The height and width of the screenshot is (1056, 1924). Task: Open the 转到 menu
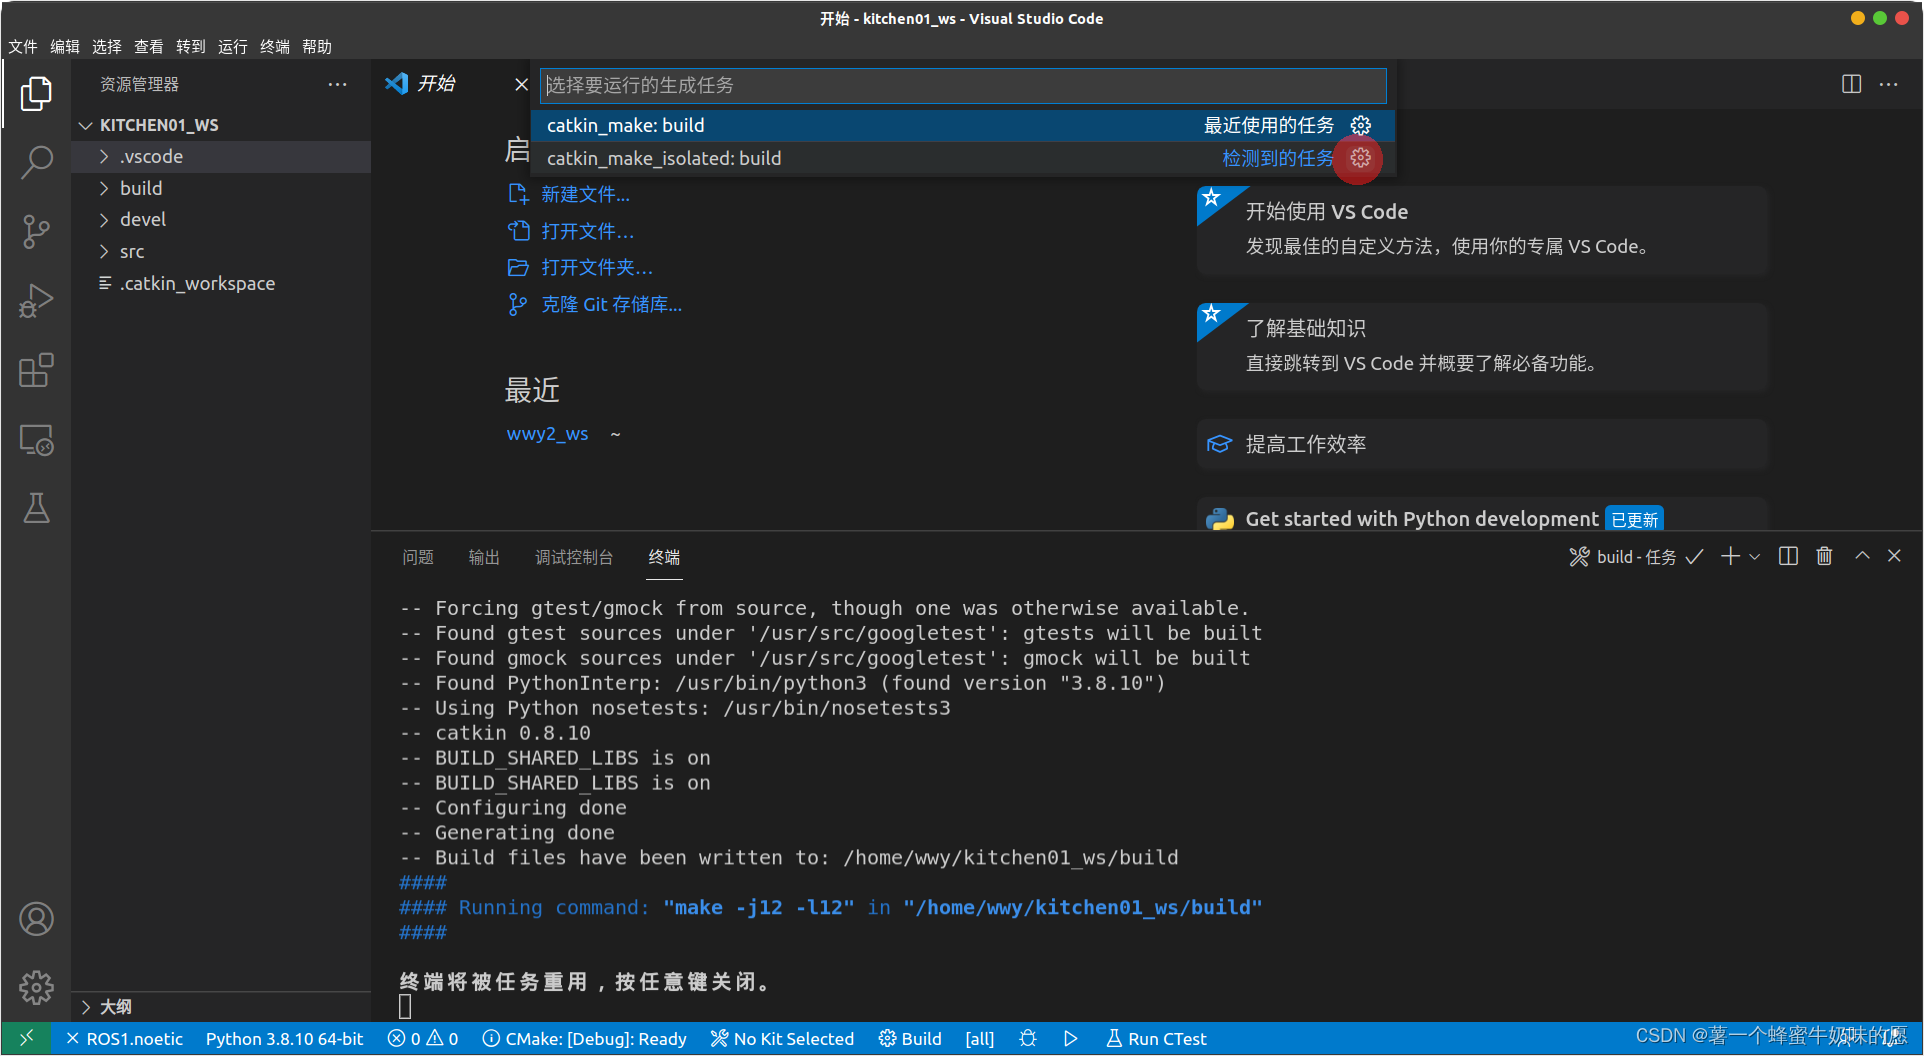coord(191,46)
